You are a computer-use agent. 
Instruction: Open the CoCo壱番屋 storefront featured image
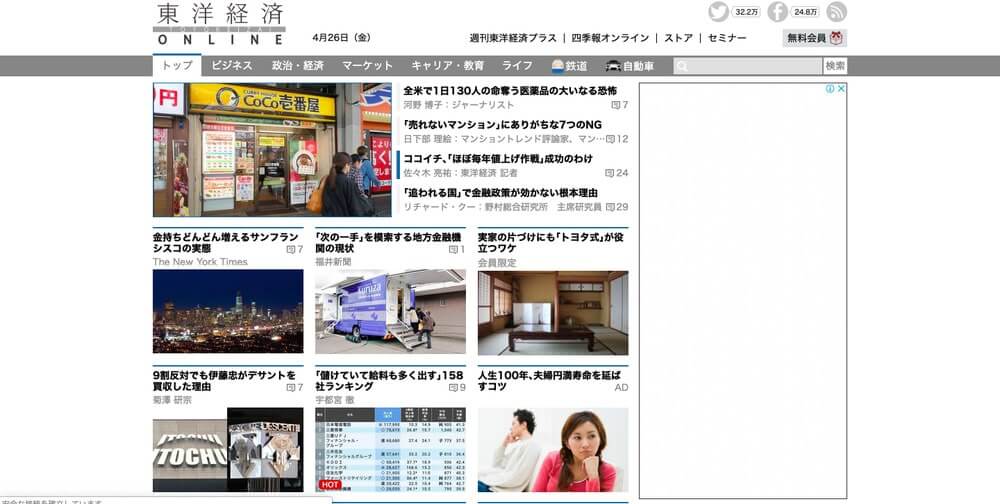[x=272, y=150]
